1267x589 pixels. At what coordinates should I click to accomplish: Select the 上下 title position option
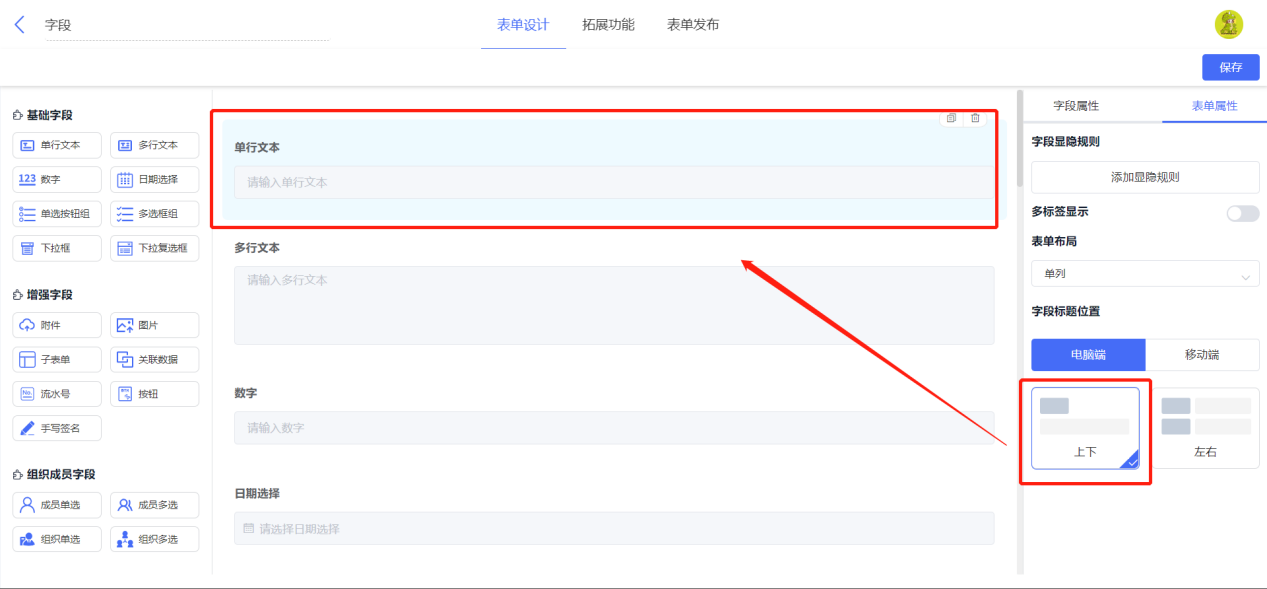(x=1086, y=428)
